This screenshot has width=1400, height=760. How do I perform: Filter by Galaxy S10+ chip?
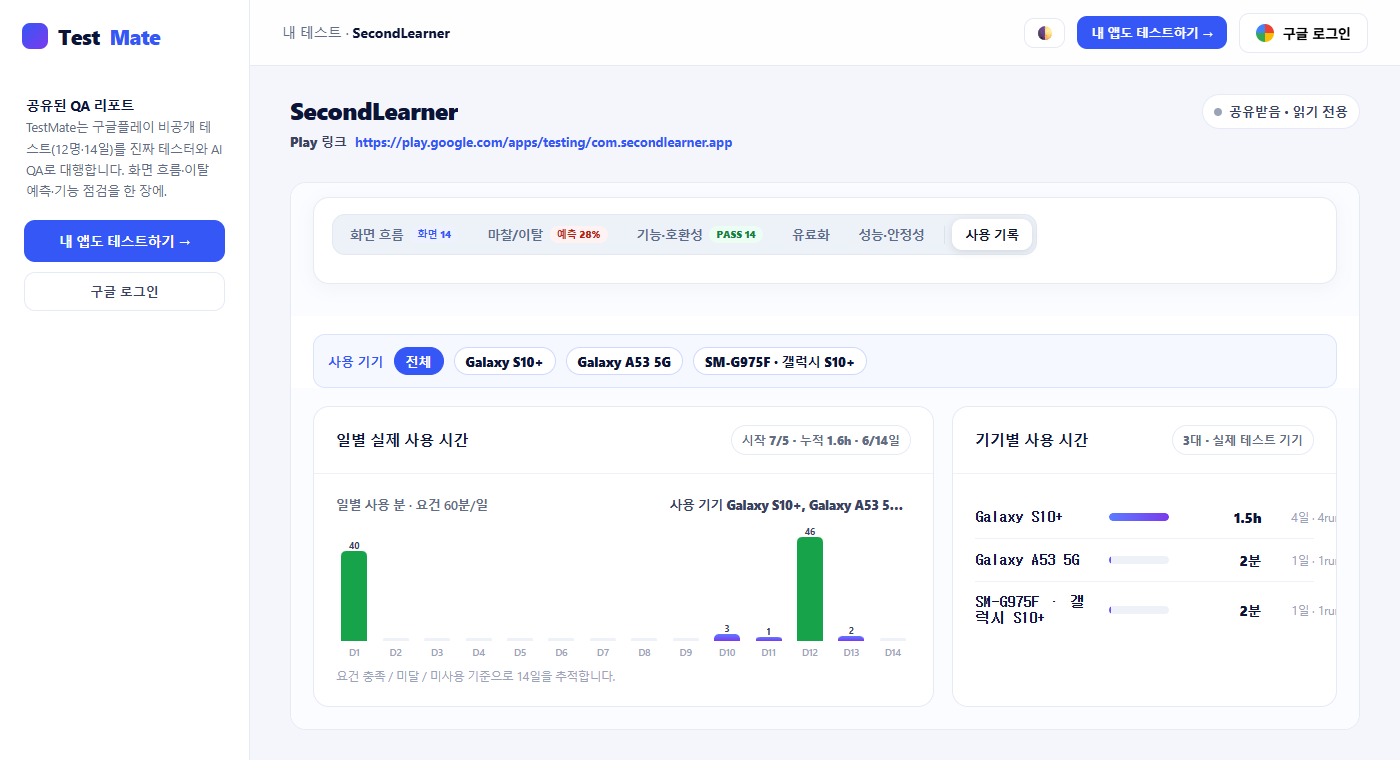(x=504, y=362)
